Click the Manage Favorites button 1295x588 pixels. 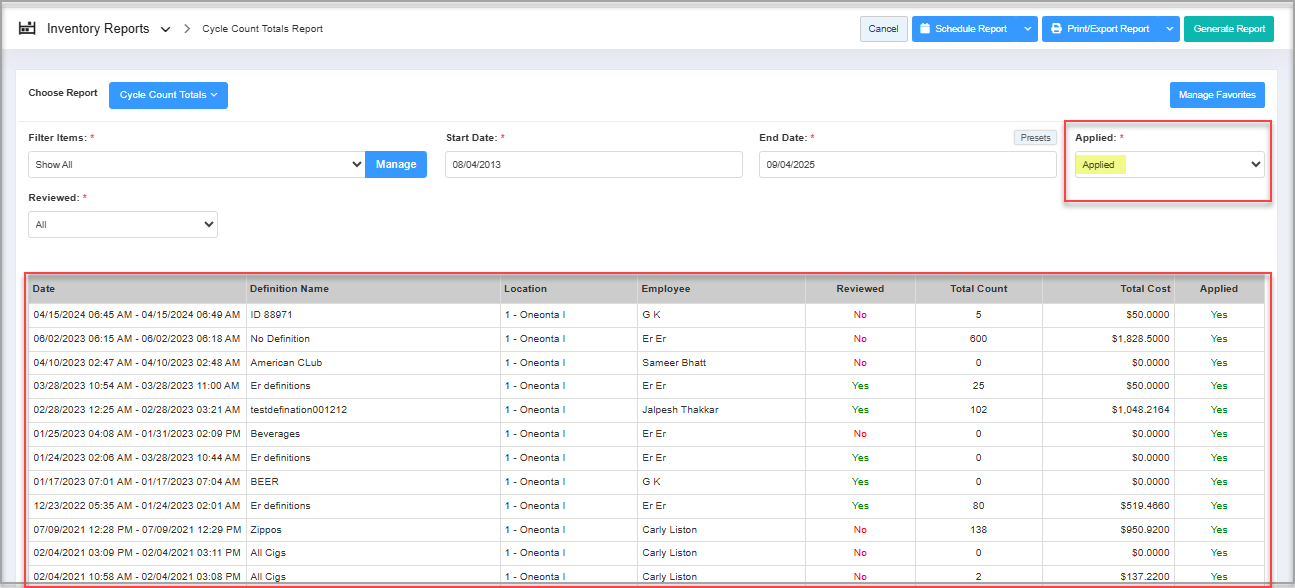point(1216,95)
